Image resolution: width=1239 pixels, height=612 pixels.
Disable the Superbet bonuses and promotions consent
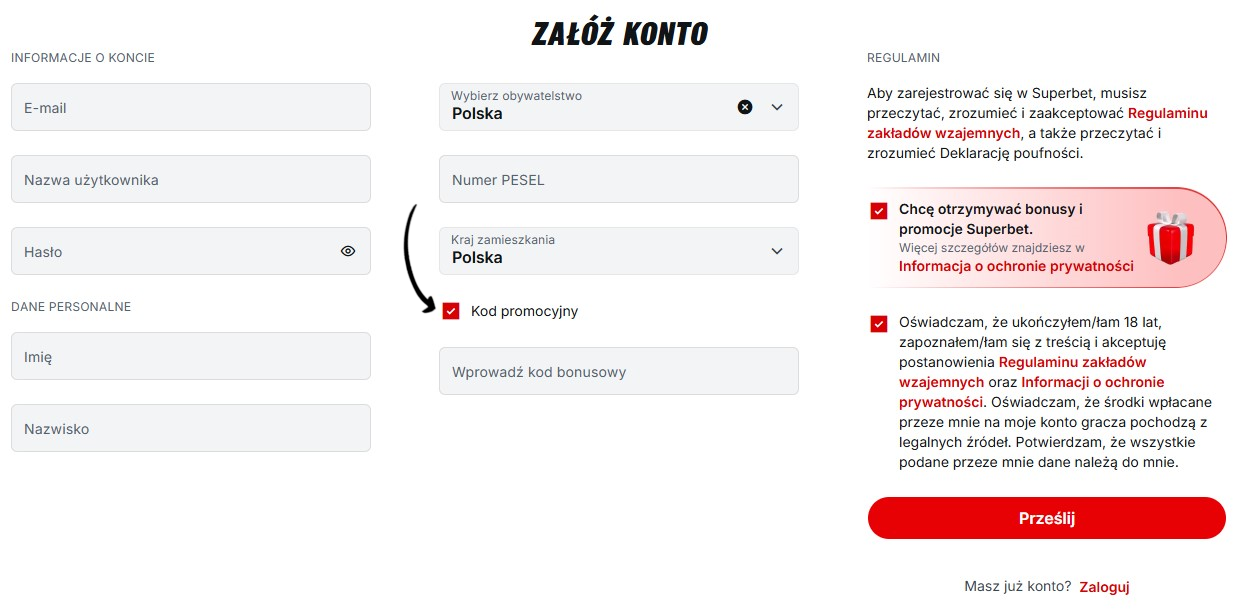click(878, 210)
